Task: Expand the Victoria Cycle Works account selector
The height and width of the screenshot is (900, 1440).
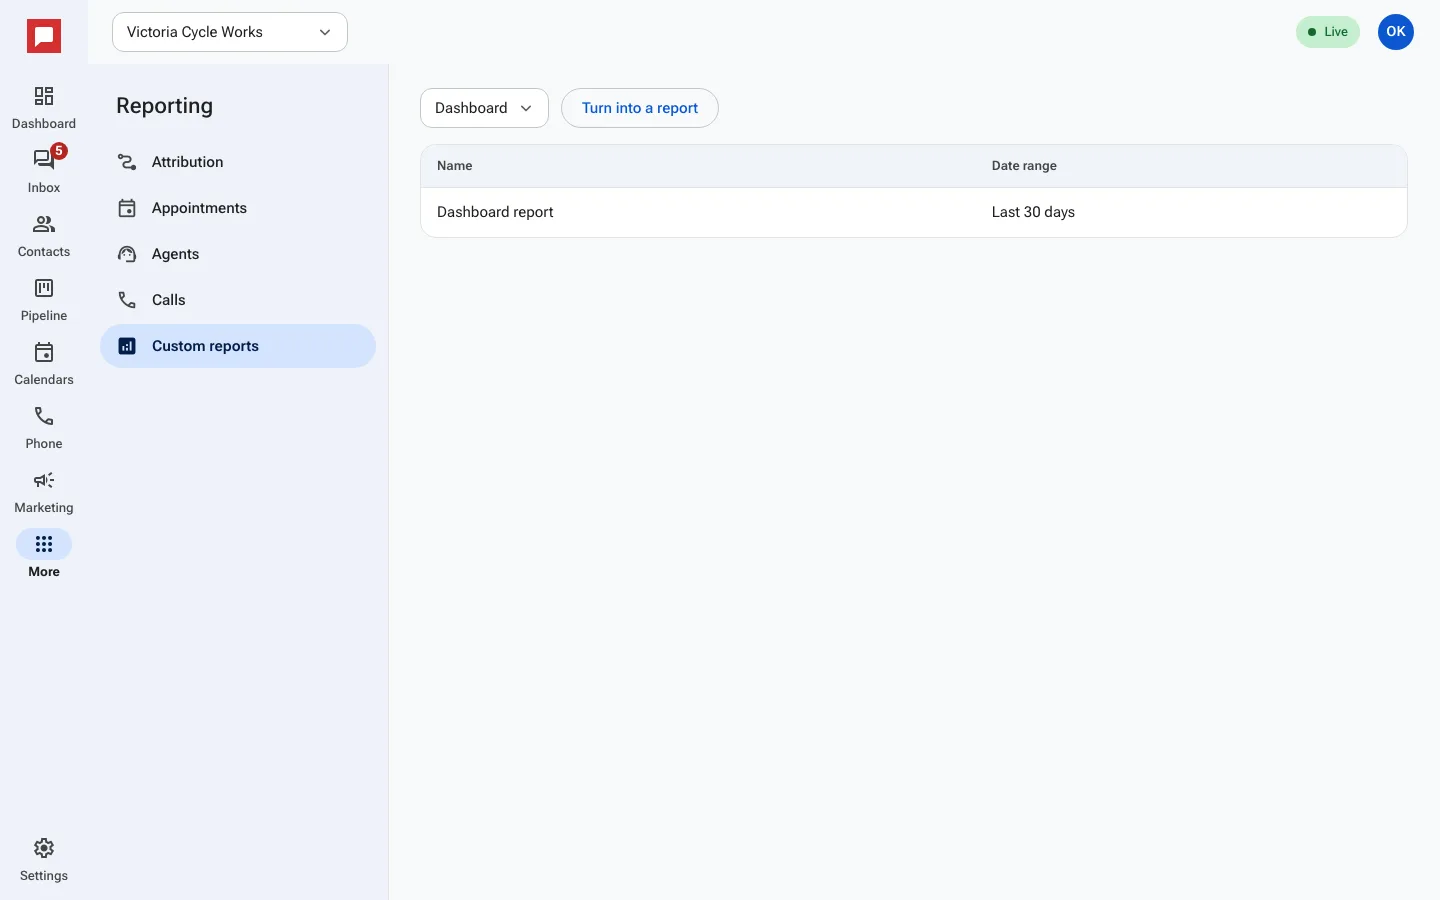Action: click(230, 32)
